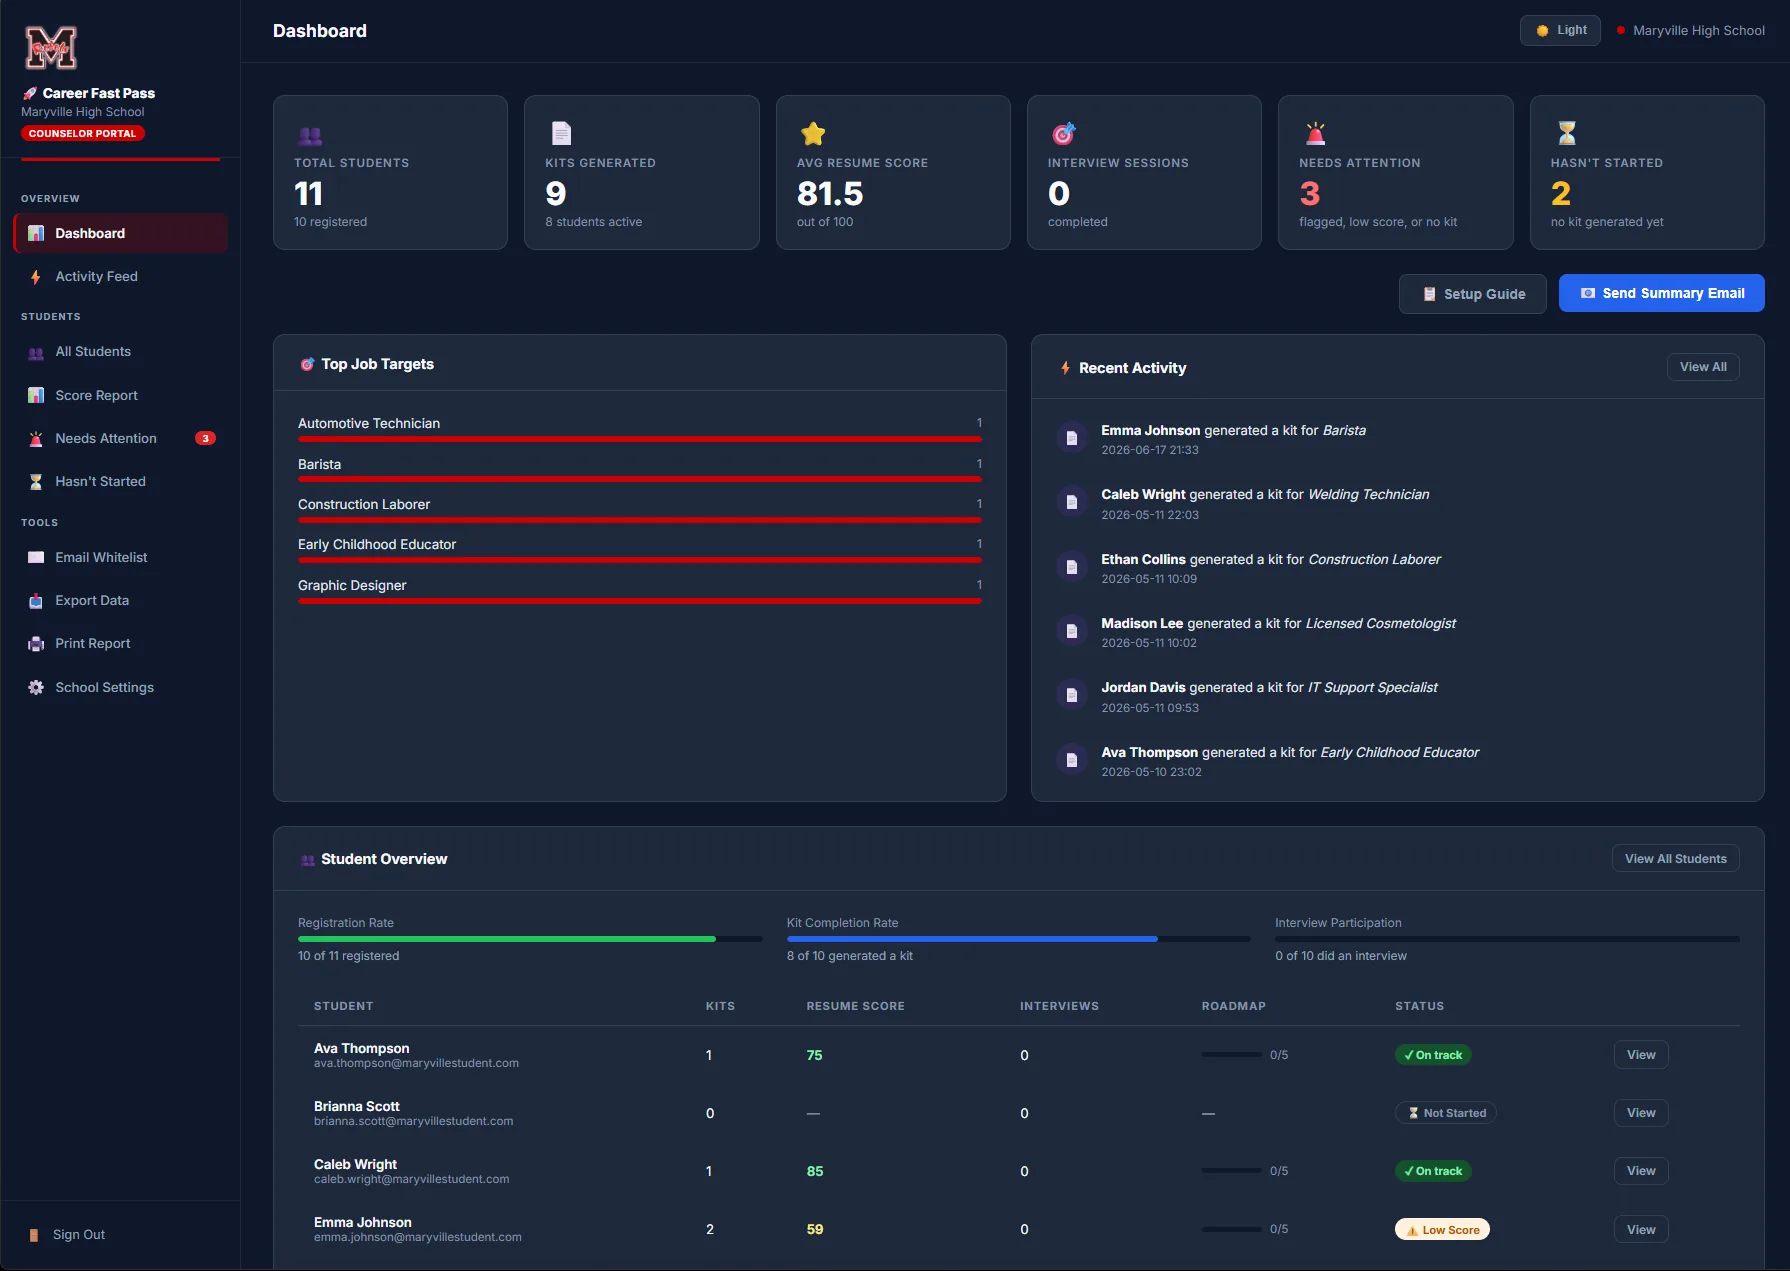Click the Hasn't Started card hourglass icon
This screenshot has width=1790, height=1271.
pyautogui.click(x=1567, y=133)
